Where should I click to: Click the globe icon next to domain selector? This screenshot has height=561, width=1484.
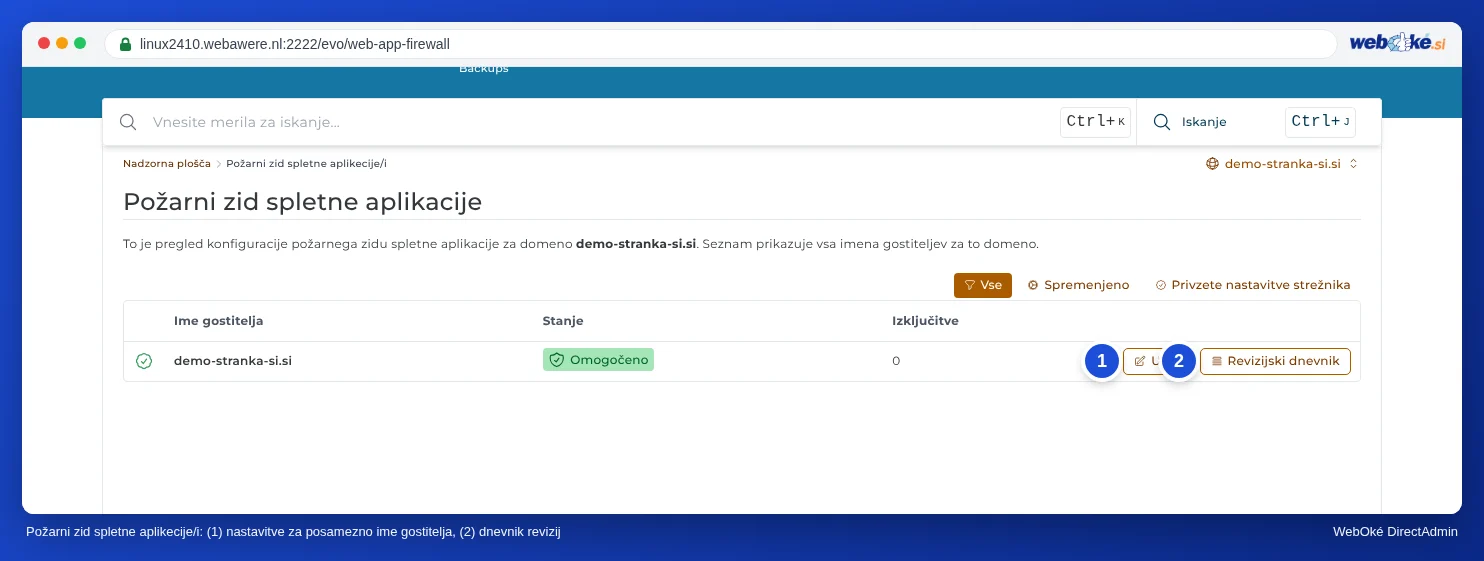click(x=1212, y=163)
